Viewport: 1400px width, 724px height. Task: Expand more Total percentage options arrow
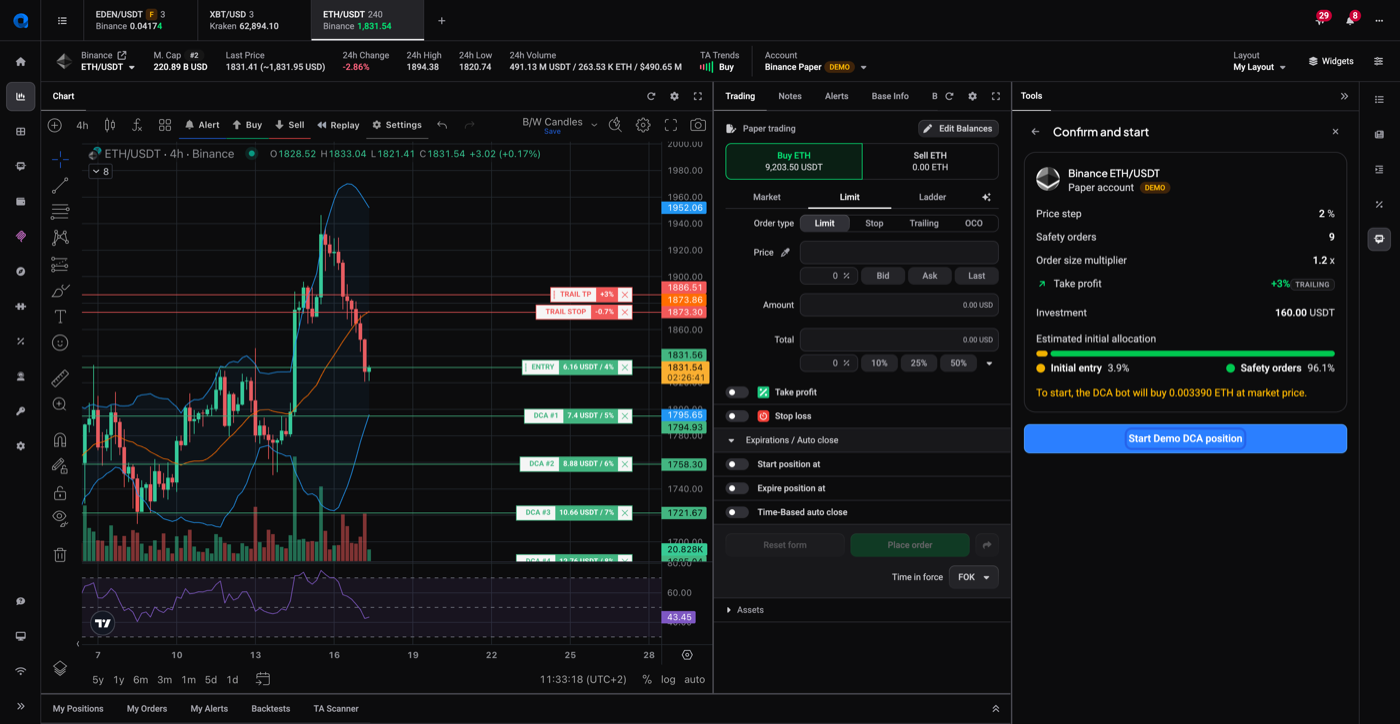click(990, 363)
